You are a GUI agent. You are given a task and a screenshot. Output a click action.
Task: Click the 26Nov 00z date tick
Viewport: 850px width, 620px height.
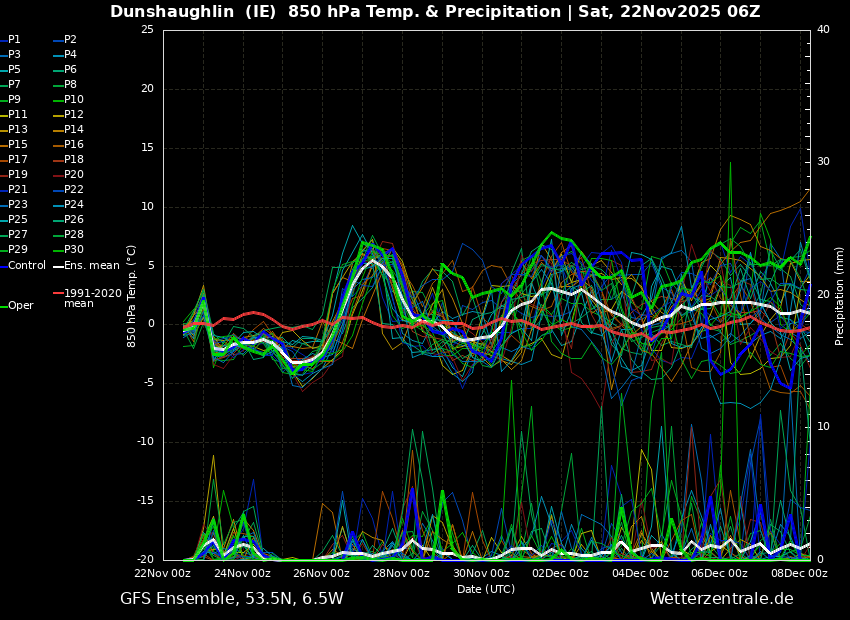point(323,573)
